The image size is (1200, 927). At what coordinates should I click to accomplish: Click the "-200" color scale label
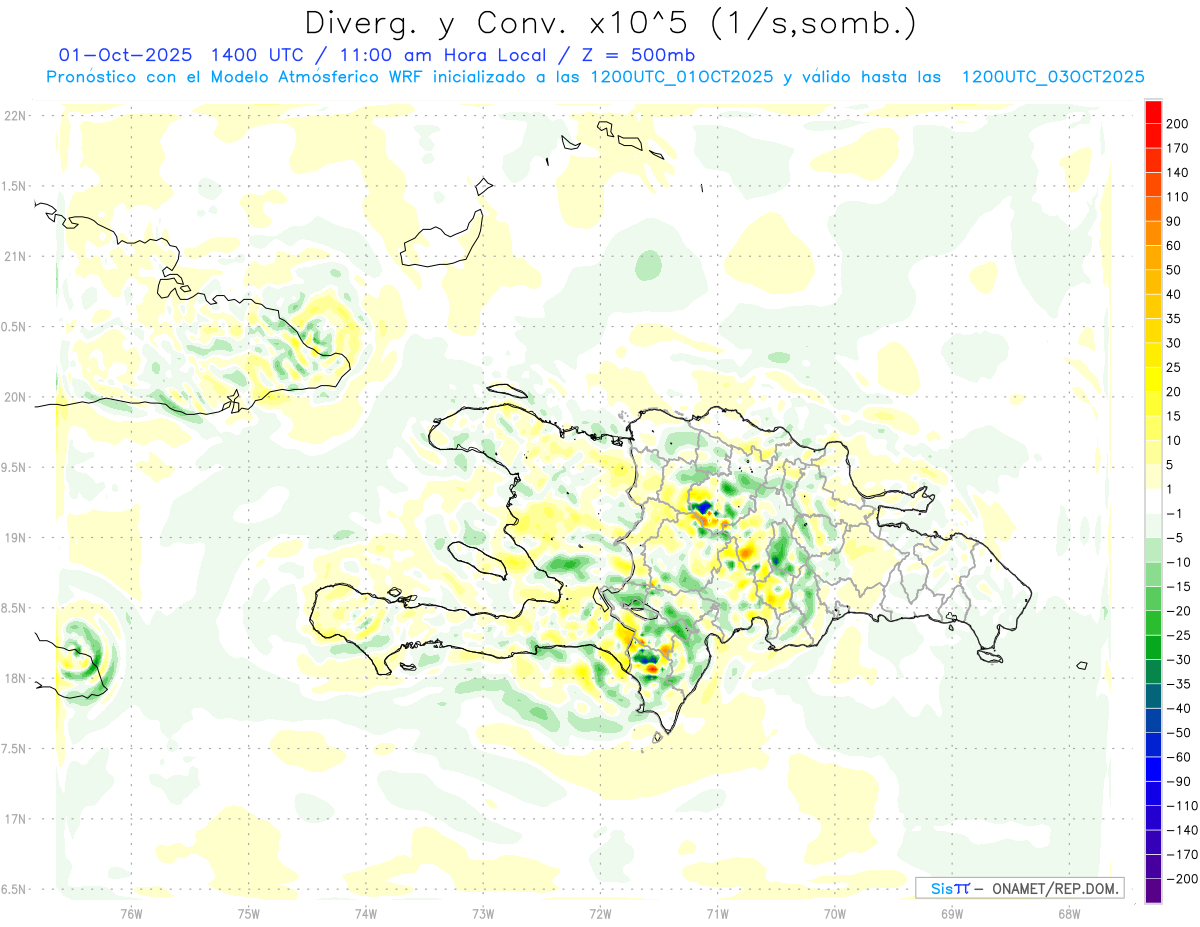click(x=1181, y=878)
